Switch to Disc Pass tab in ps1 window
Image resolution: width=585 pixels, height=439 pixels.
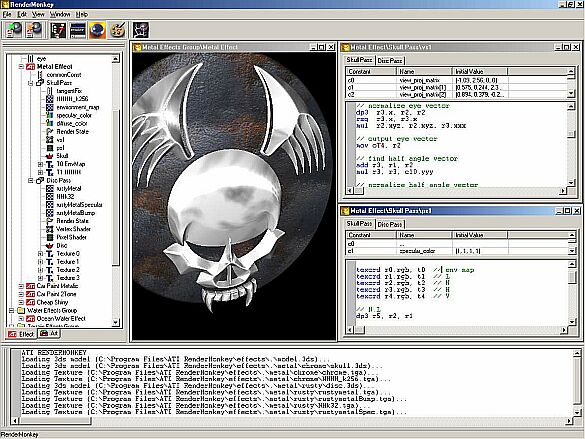click(390, 225)
